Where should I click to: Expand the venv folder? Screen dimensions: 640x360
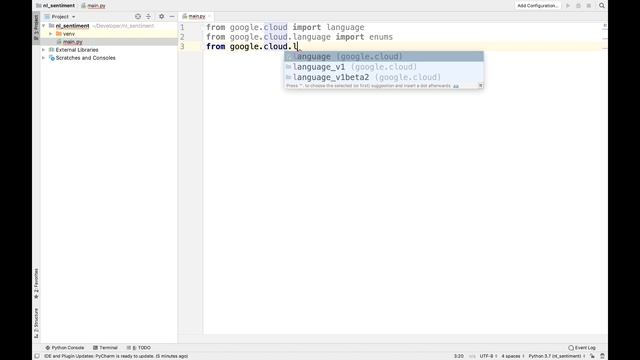pos(51,34)
